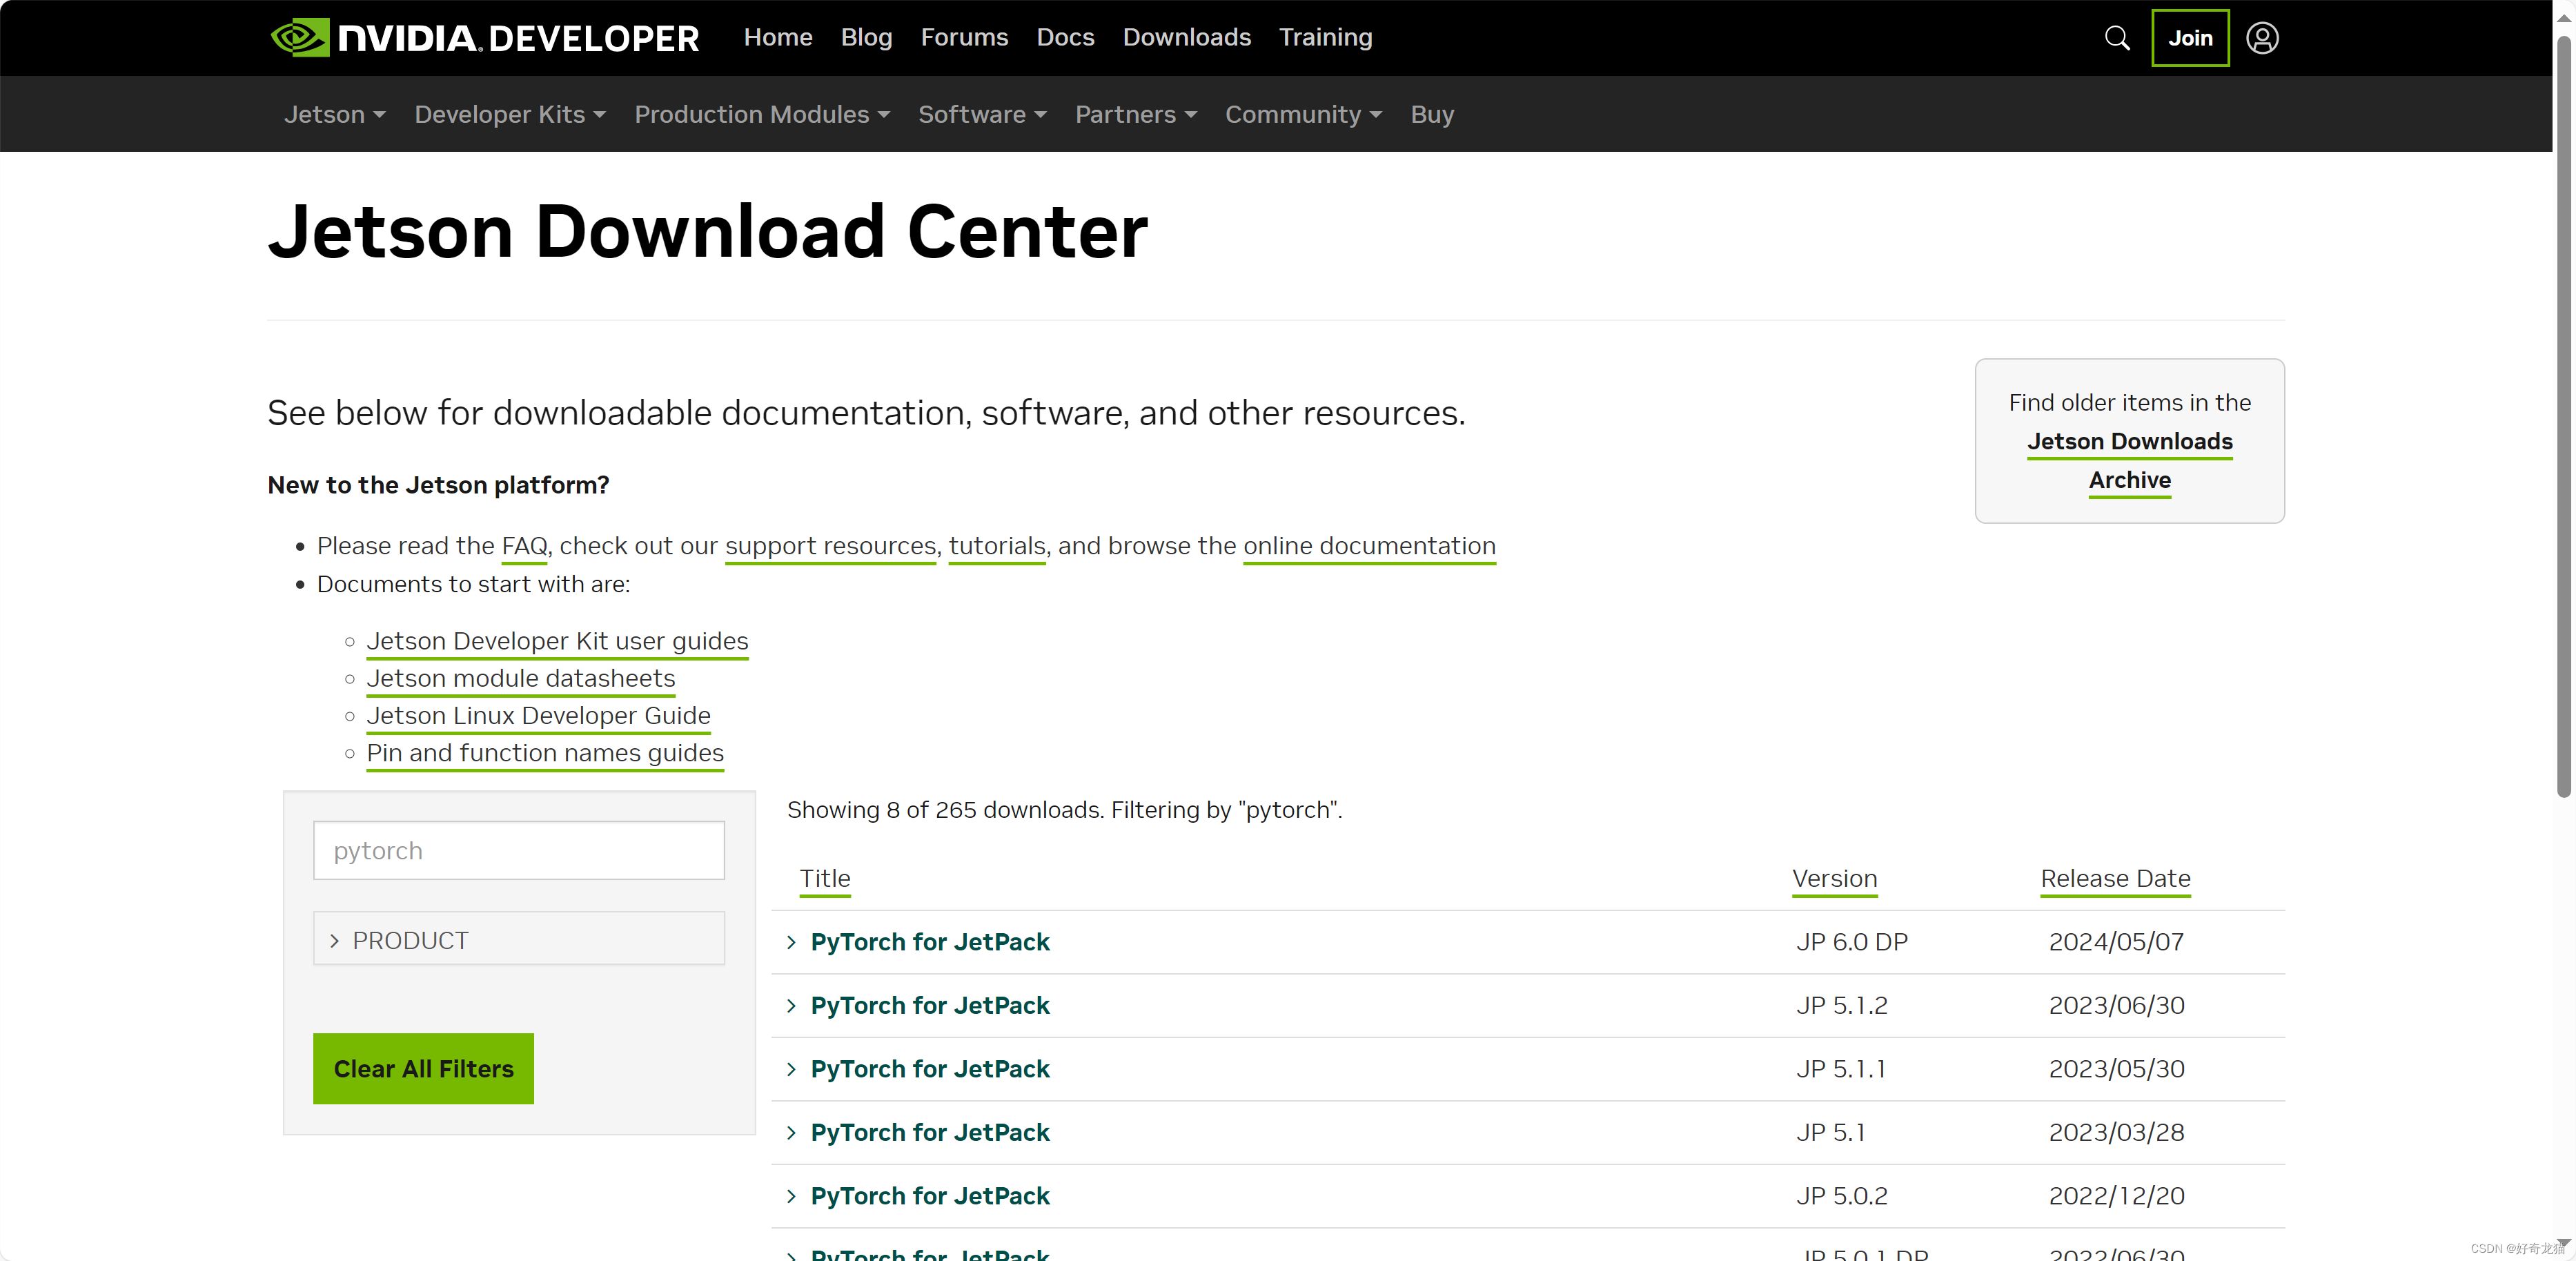Expand the Jetson dropdown menu

tap(335, 114)
